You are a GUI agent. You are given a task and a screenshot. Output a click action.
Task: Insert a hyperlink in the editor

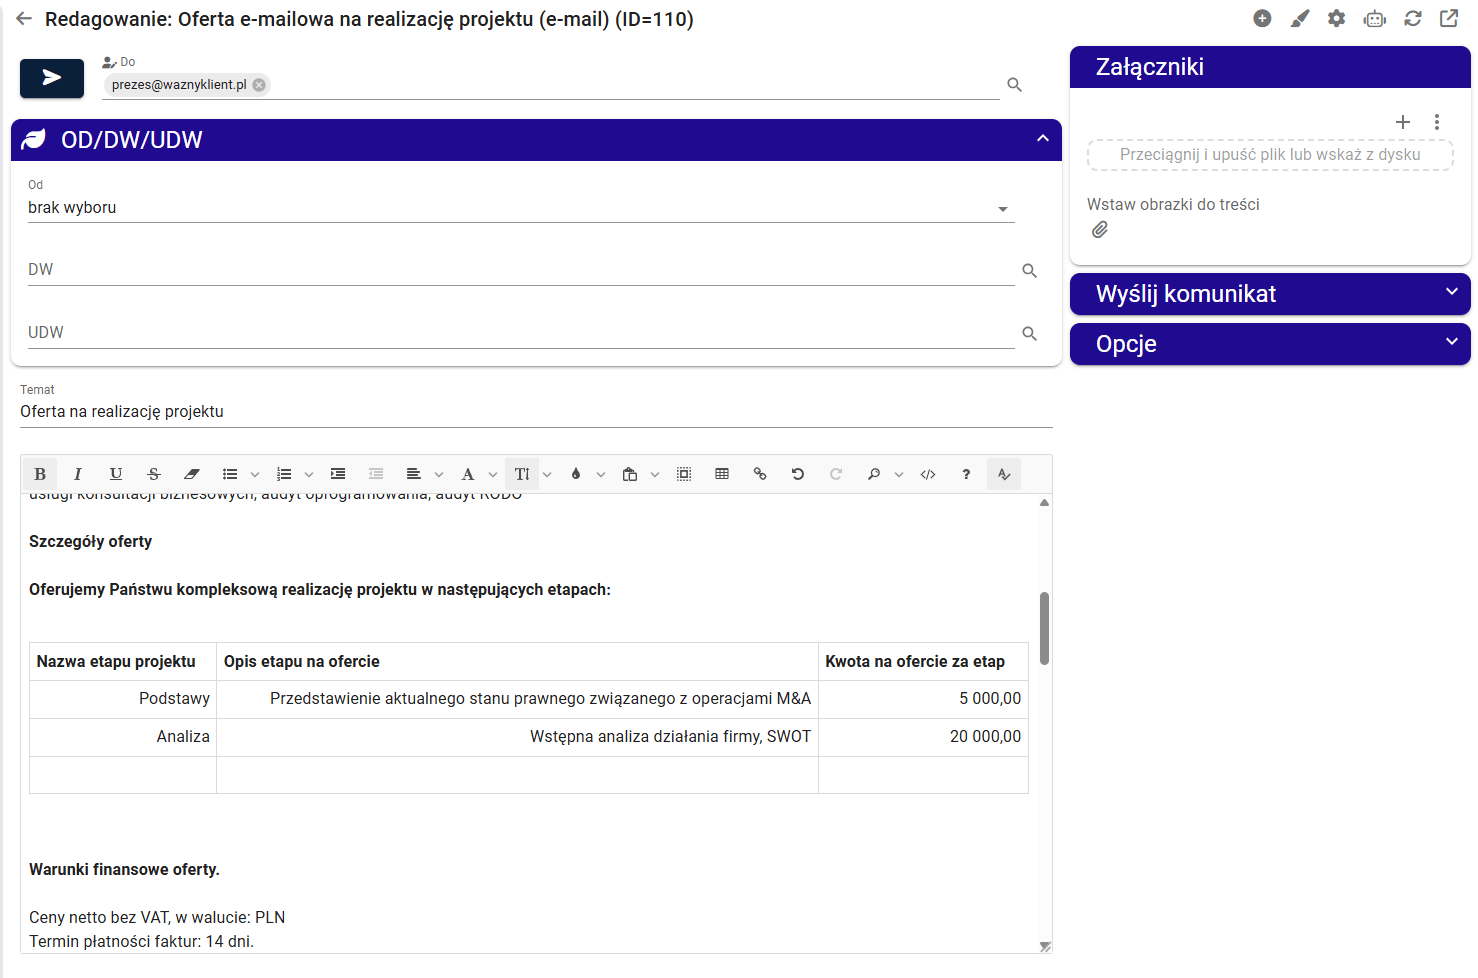760,474
